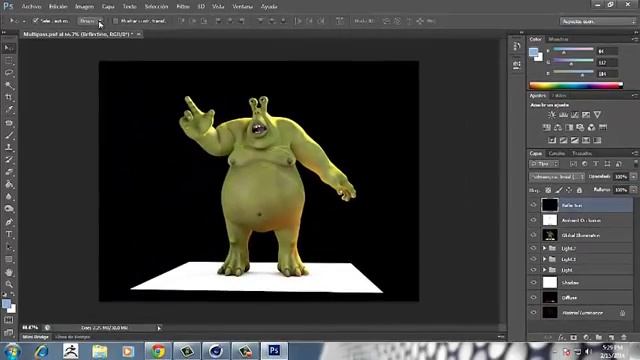
Task: Add a Color Balance adjustment
Action: pos(558,127)
